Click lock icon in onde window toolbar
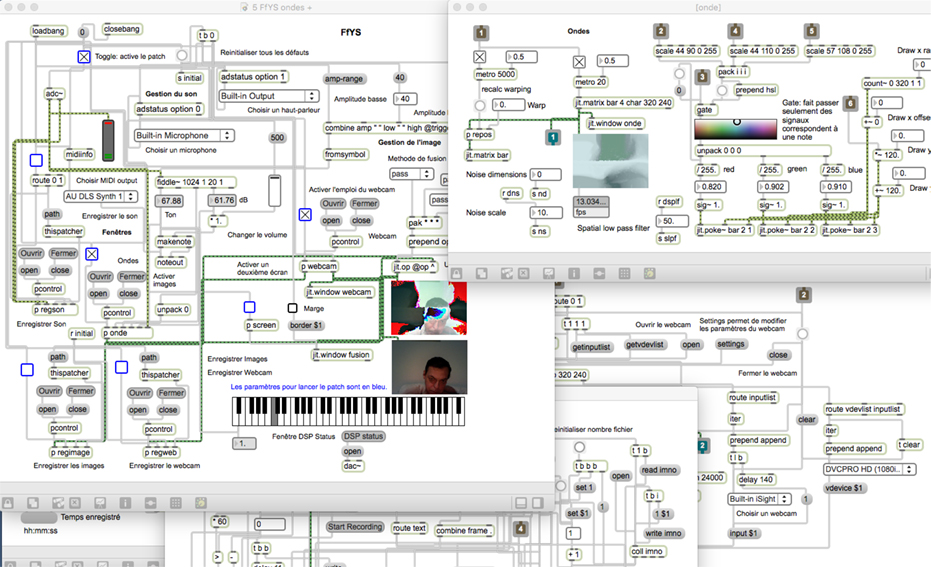This screenshot has width=931, height=567. [455, 272]
